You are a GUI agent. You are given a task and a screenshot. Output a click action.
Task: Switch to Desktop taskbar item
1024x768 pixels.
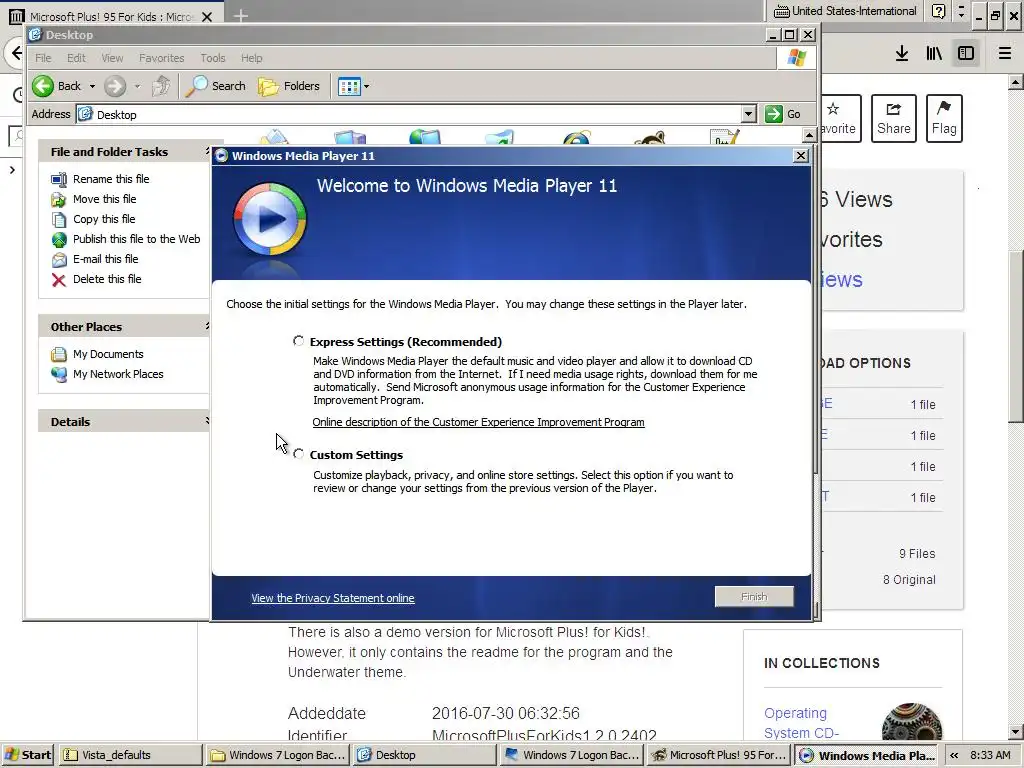(426, 755)
